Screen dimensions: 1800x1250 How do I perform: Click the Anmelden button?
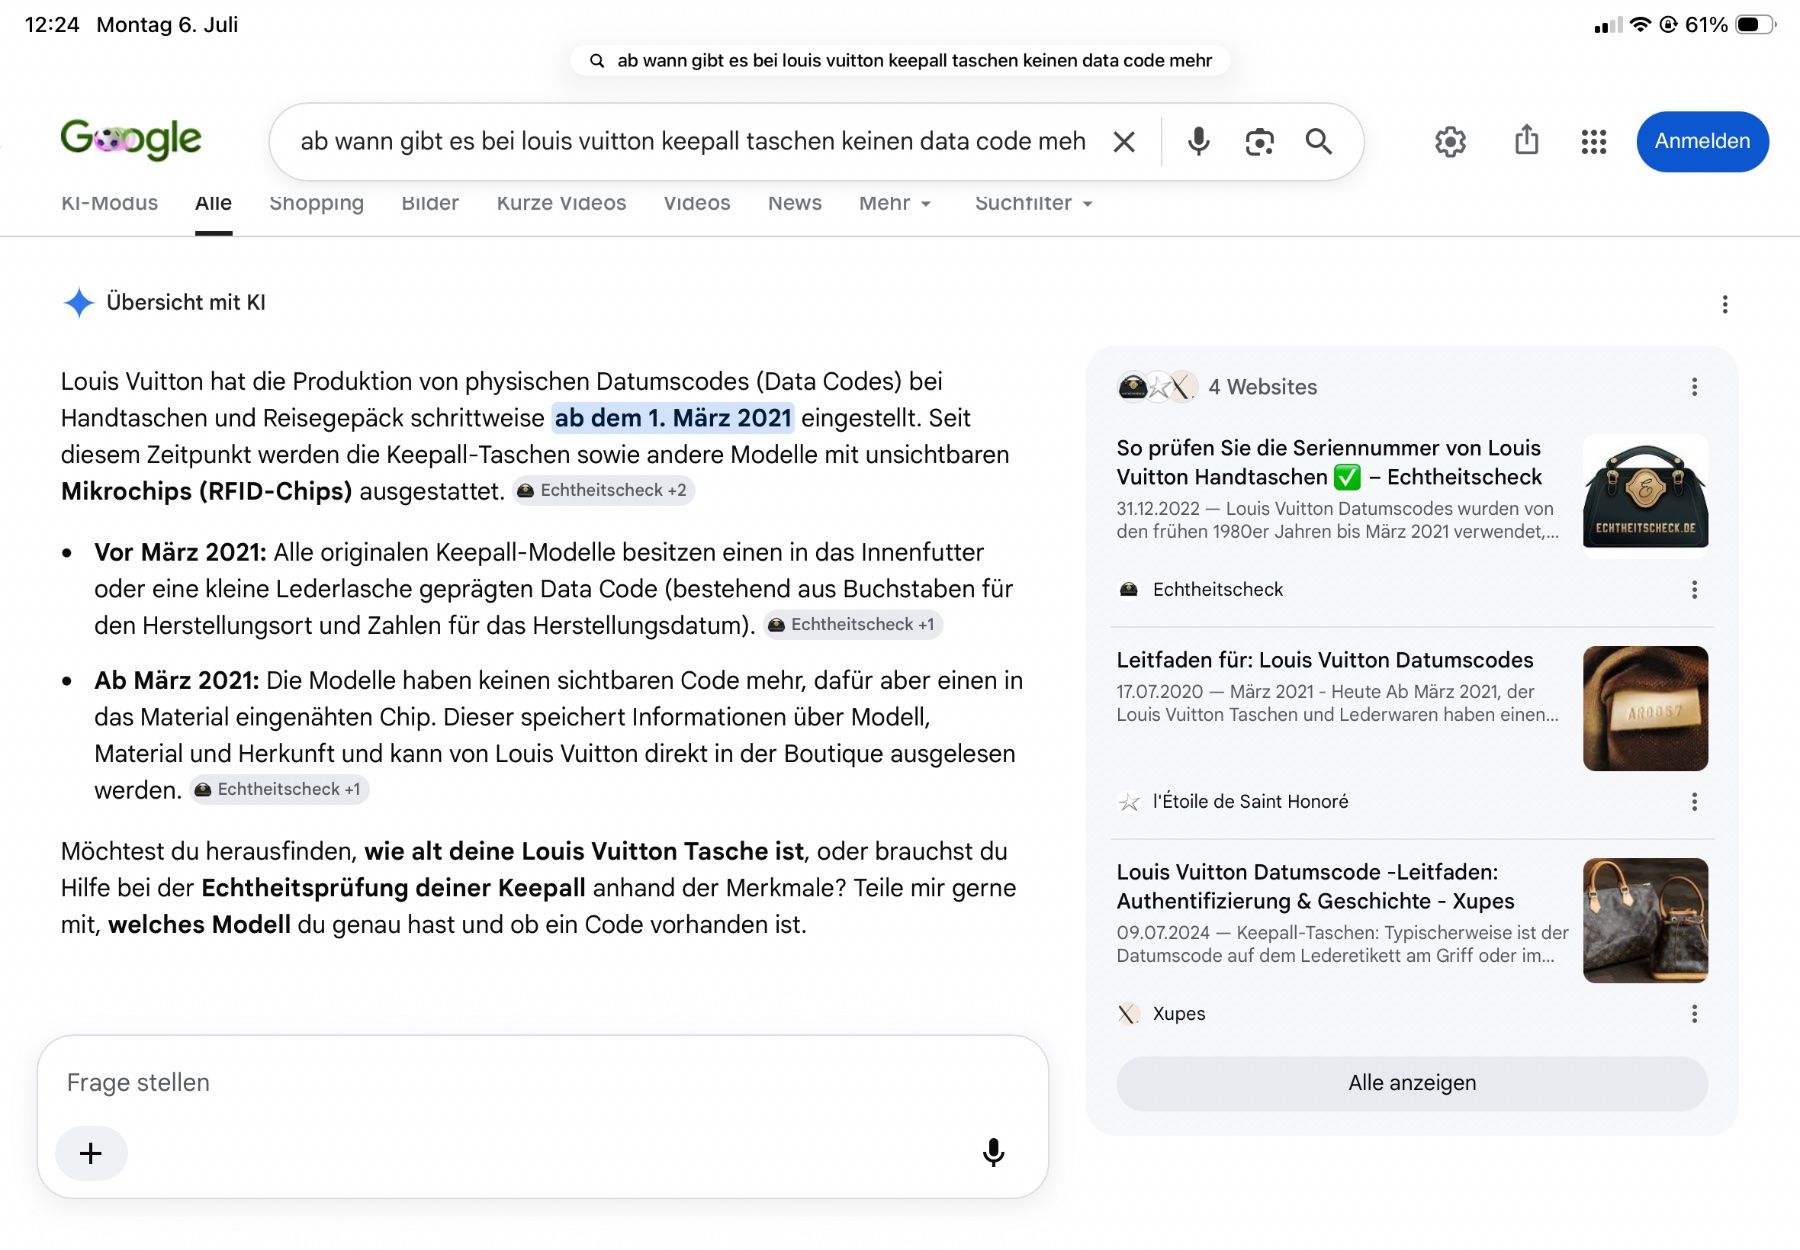[1702, 141]
